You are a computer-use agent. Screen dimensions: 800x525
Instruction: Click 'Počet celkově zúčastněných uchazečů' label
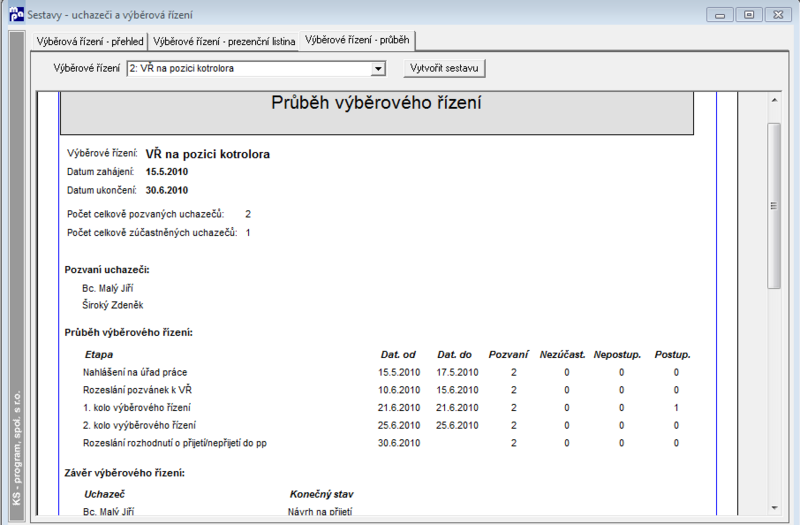152,233
